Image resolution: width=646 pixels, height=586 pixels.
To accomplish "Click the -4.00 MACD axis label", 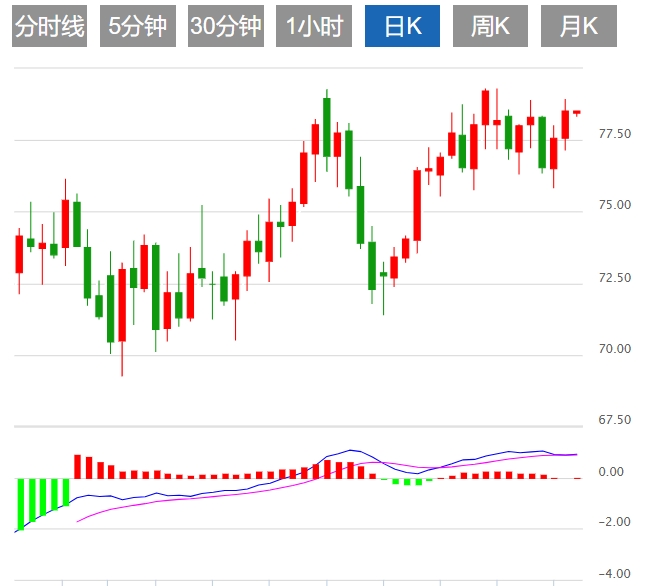I will [615, 573].
